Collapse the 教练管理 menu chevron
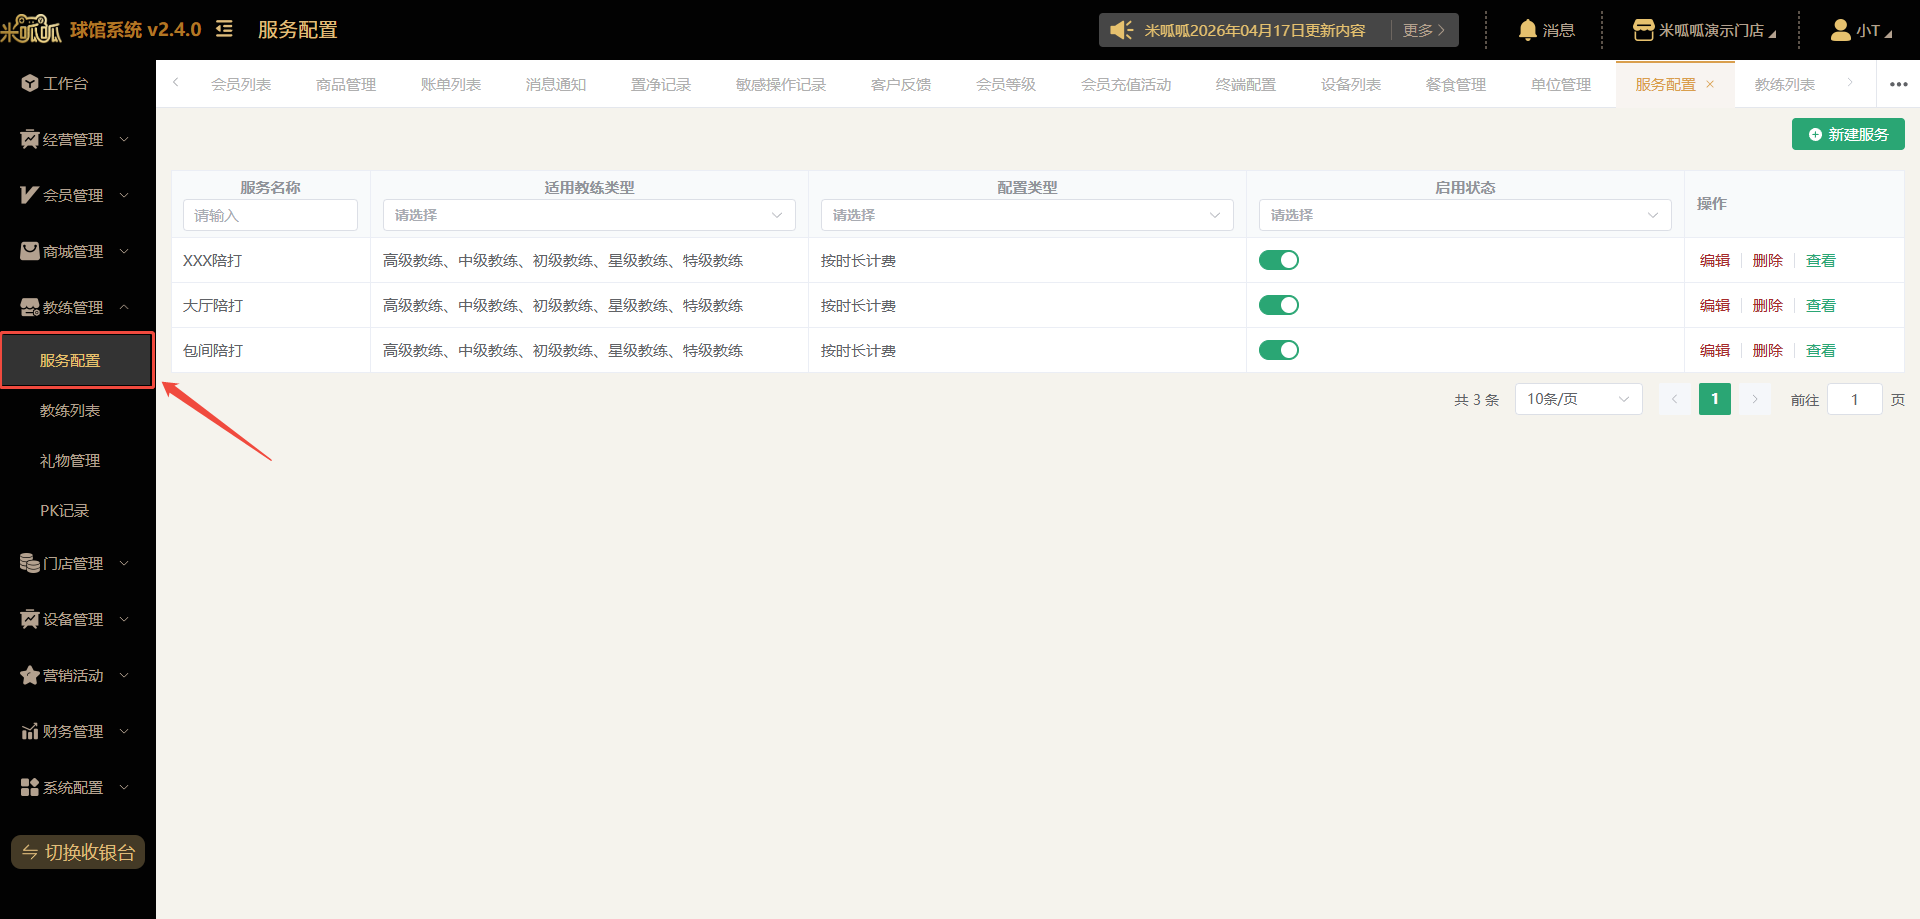This screenshot has height=919, width=1920. (124, 307)
